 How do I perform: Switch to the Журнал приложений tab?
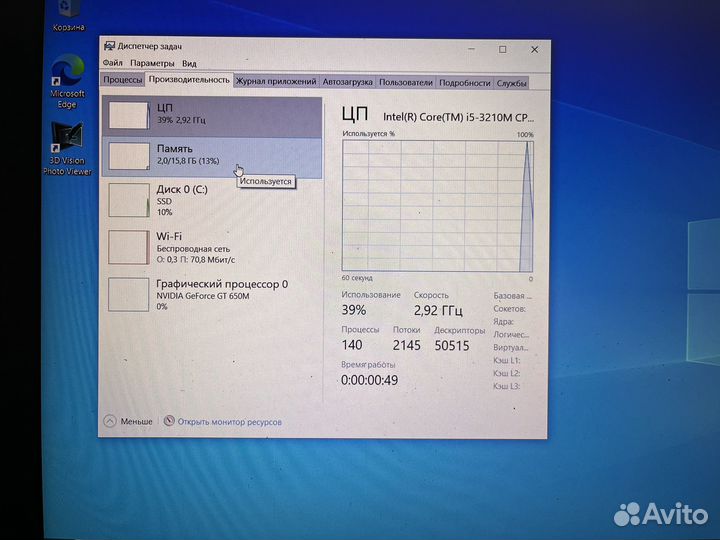click(275, 82)
